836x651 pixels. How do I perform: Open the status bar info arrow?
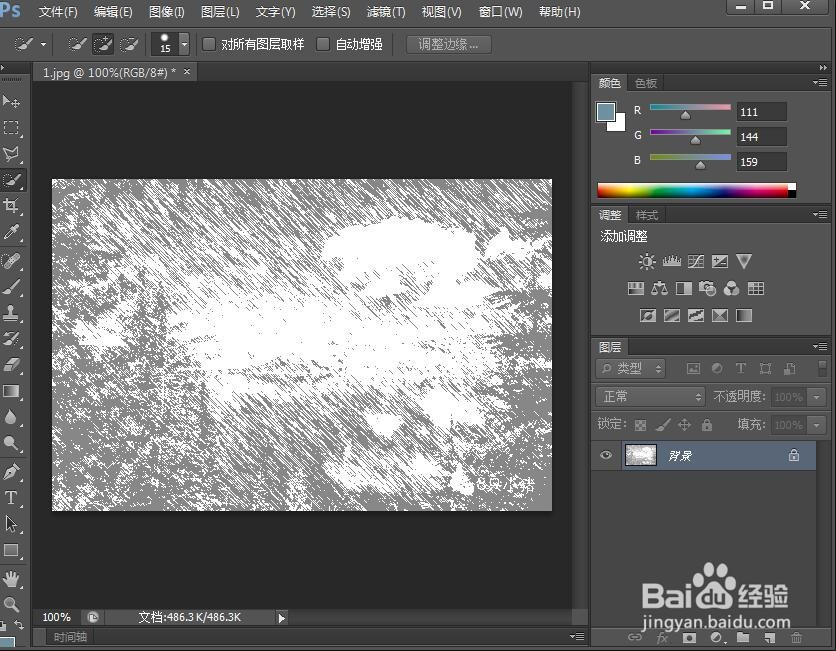282,617
